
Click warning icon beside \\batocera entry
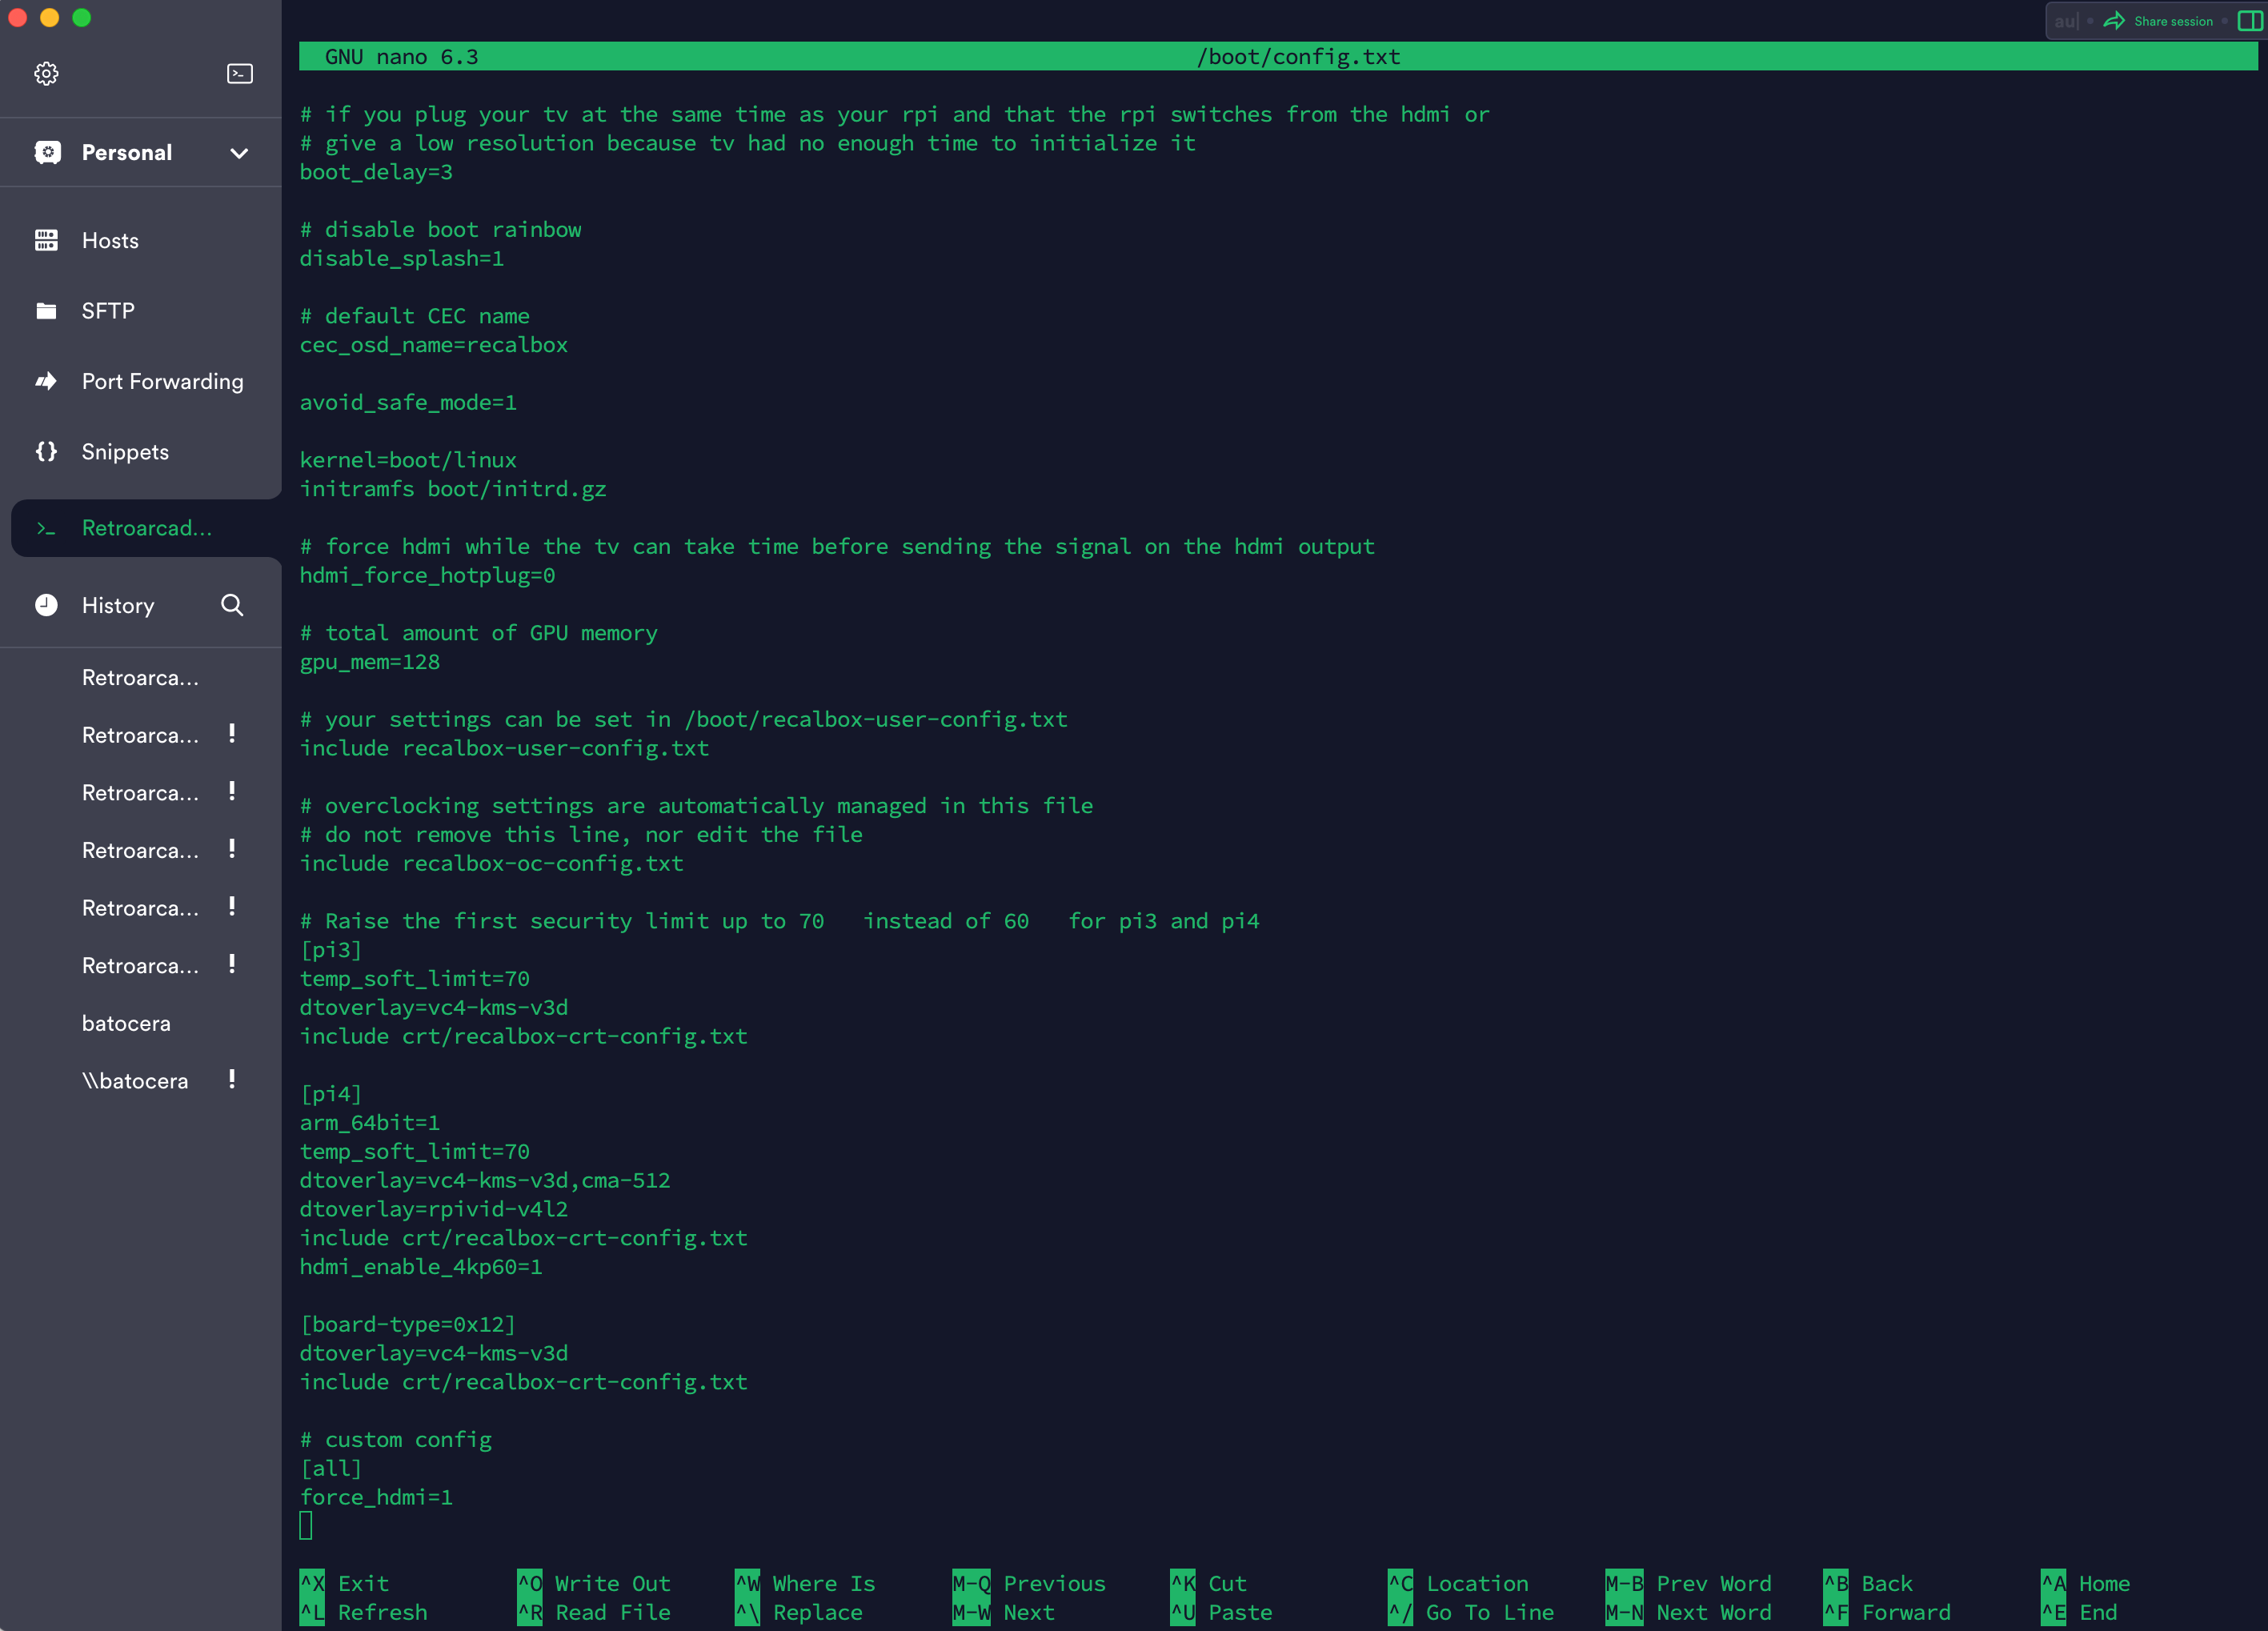tap(232, 1079)
